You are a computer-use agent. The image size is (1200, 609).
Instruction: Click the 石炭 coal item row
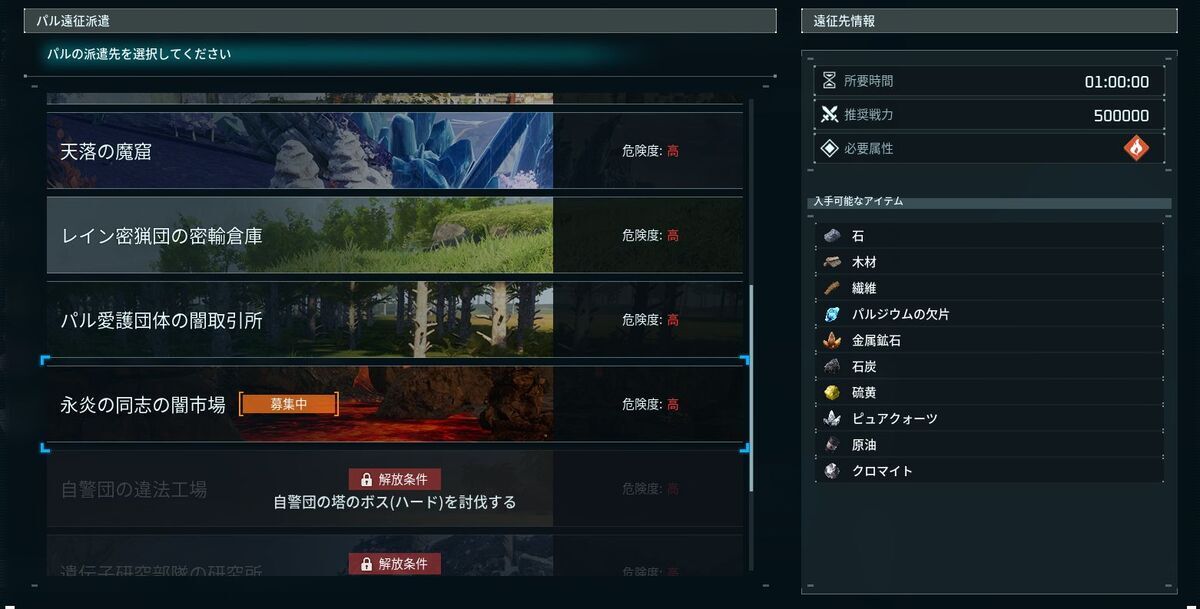tap(990, 366)
